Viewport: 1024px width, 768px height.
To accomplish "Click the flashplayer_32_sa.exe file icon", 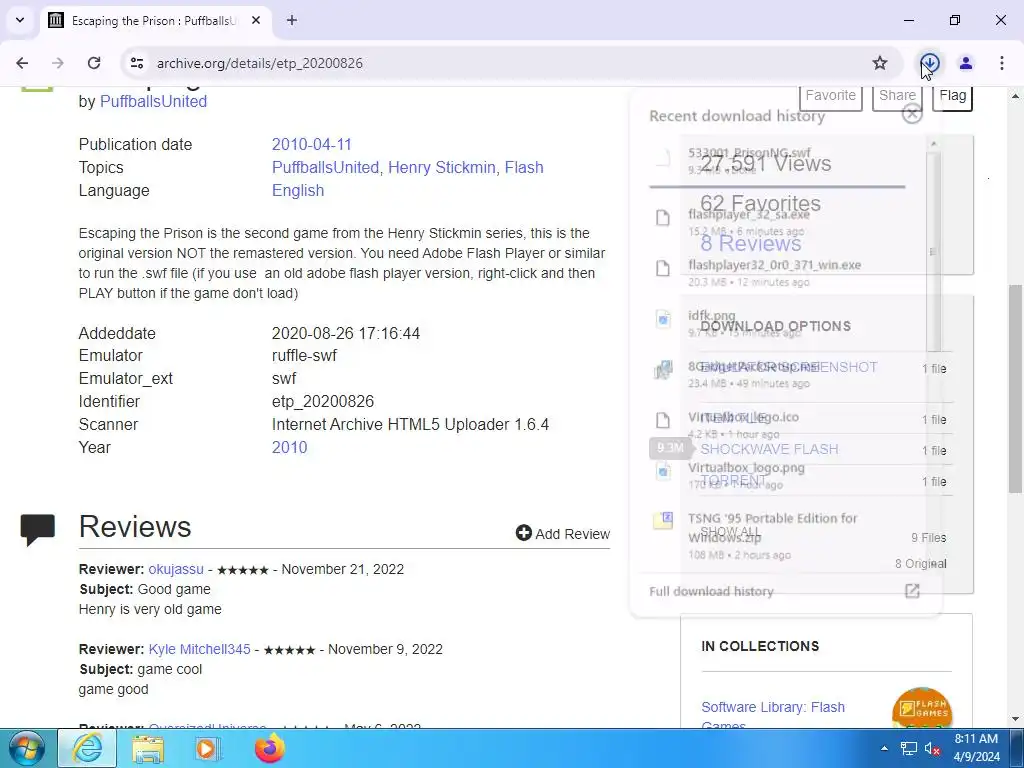I will pos(663,217).
